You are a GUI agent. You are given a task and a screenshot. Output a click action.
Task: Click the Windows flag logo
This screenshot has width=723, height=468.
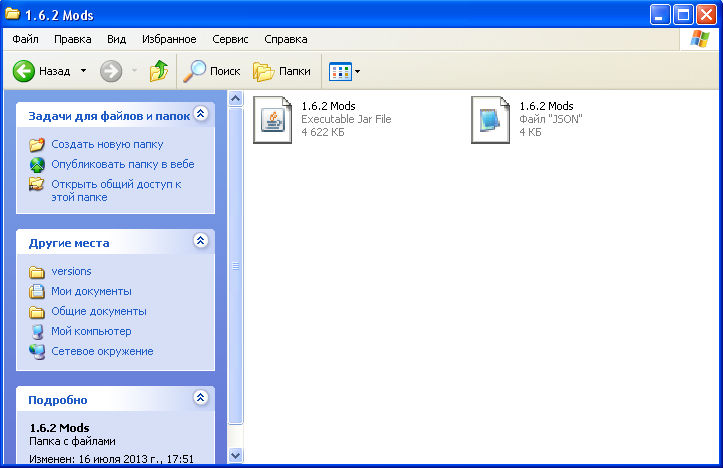[700, 39]
